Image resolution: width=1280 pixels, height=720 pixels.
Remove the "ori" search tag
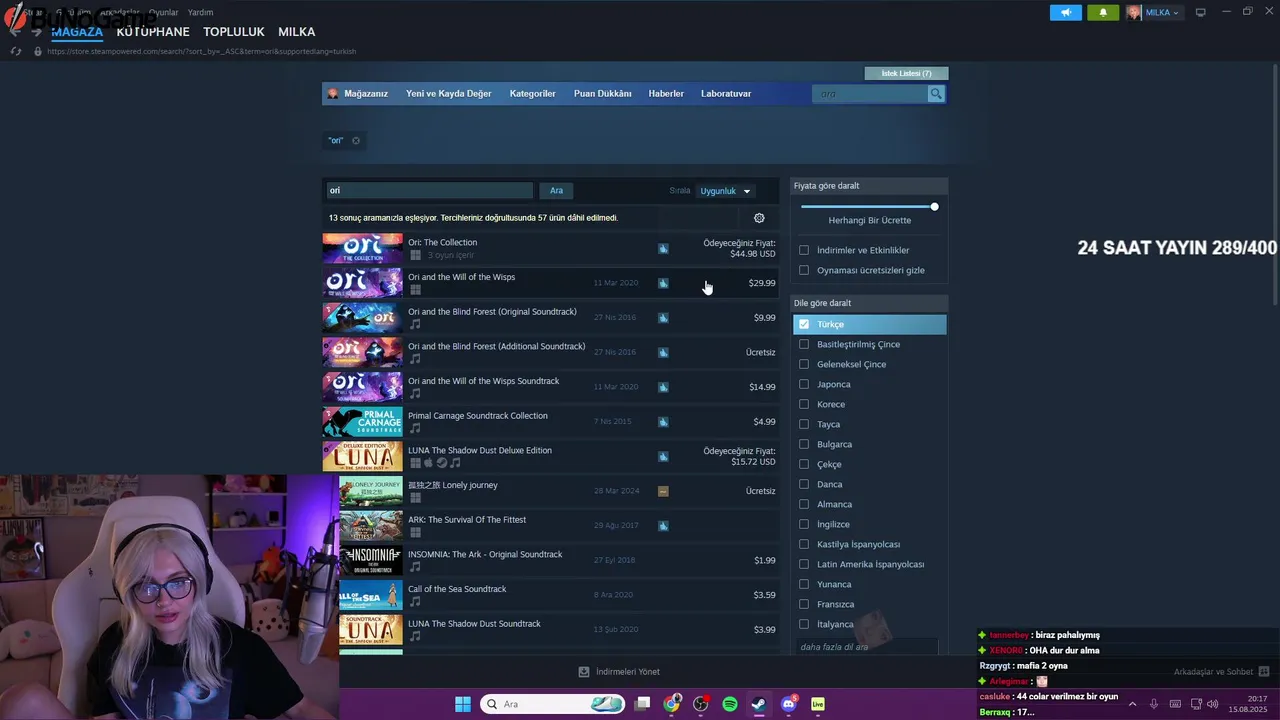[x=355, y=141]
